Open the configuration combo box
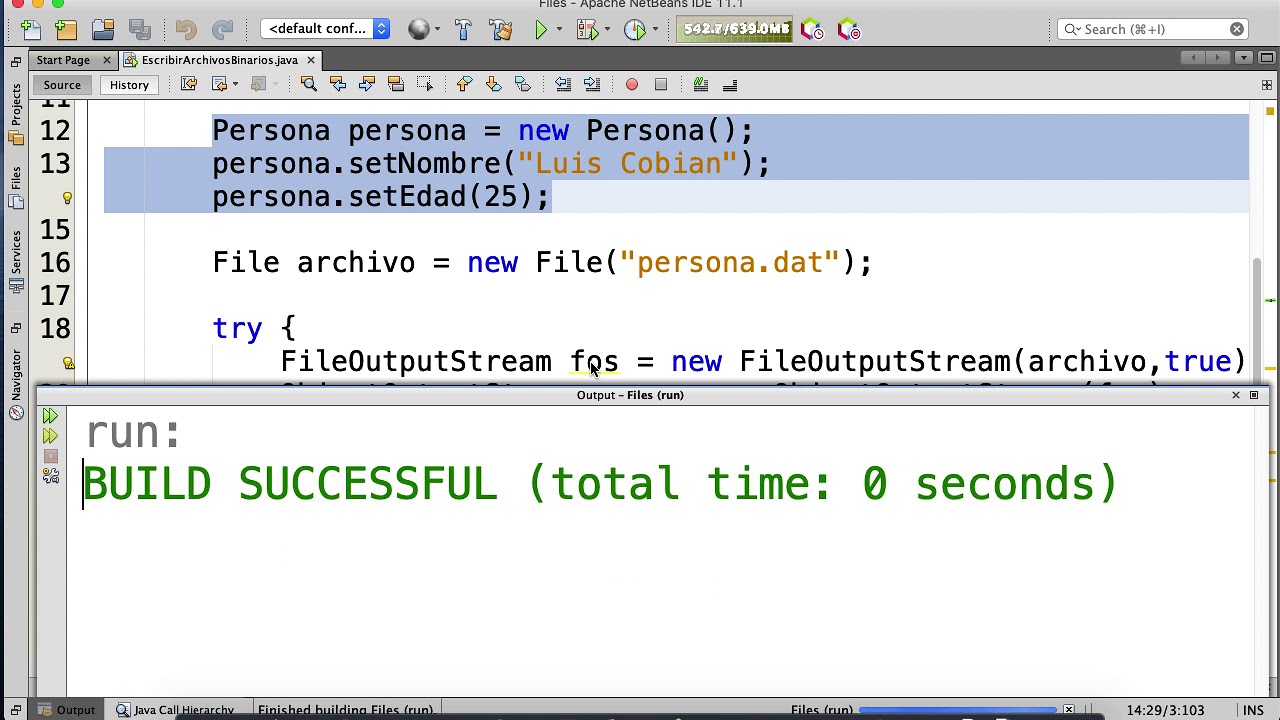 click(324, 29)
